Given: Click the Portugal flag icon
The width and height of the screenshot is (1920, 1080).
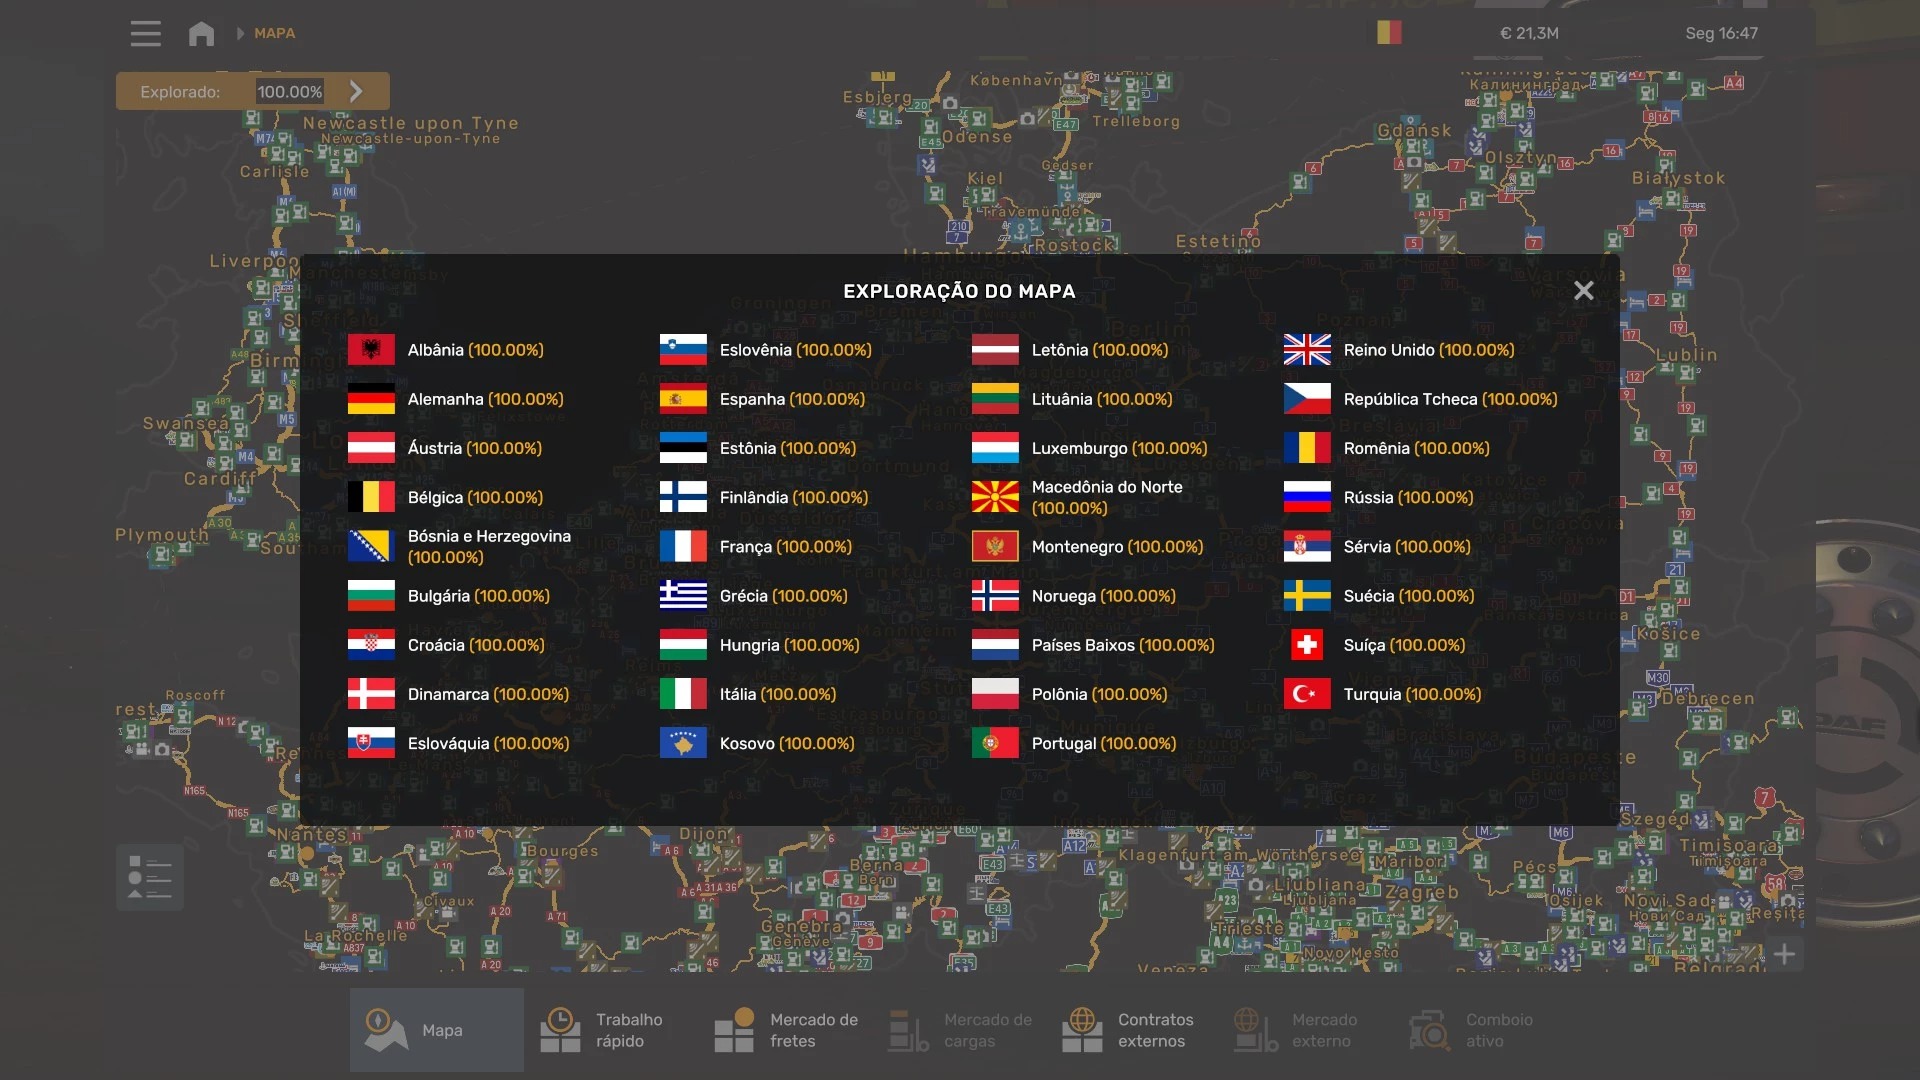Looking at the screenshot, I should click(x=995, y=743).
